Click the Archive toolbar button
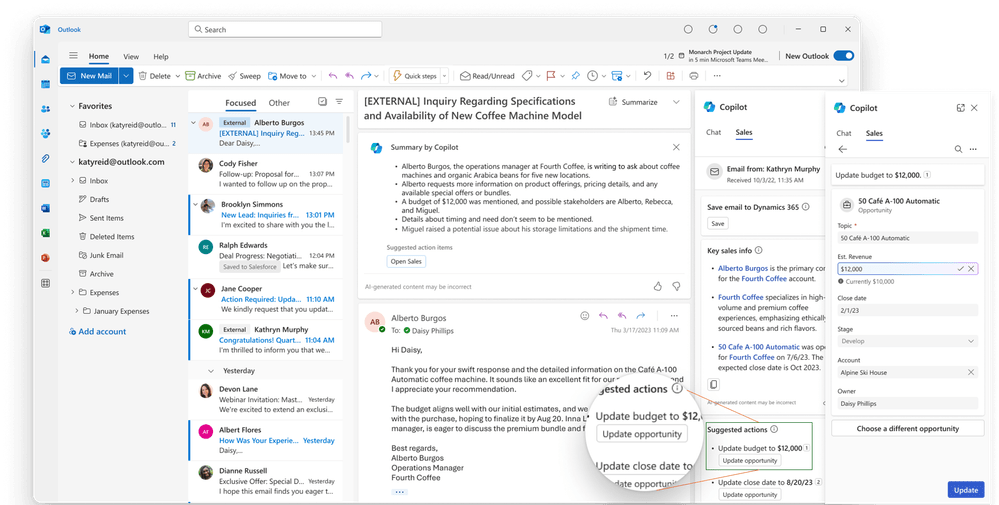The width and height of the screenshot is (999, 505). point(203,76)
